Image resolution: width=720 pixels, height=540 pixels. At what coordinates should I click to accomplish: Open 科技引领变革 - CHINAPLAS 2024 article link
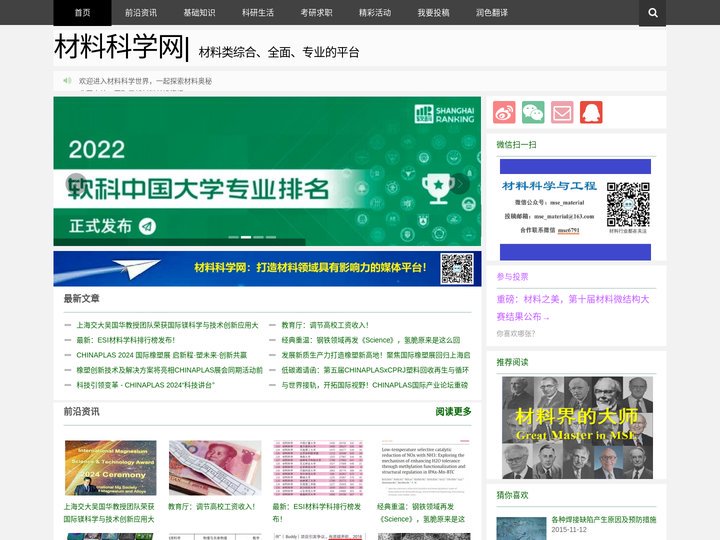click(146, 385)
